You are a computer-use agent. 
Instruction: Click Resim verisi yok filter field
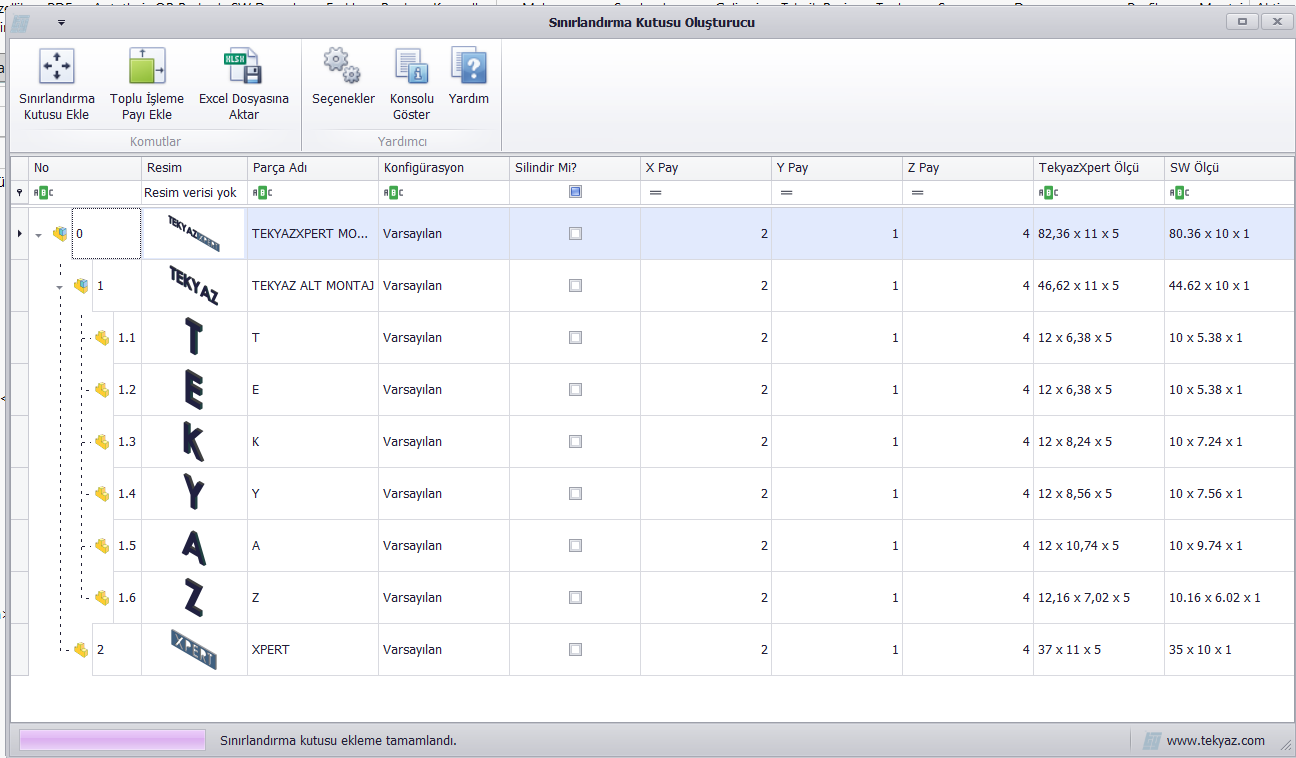(194, 192)
